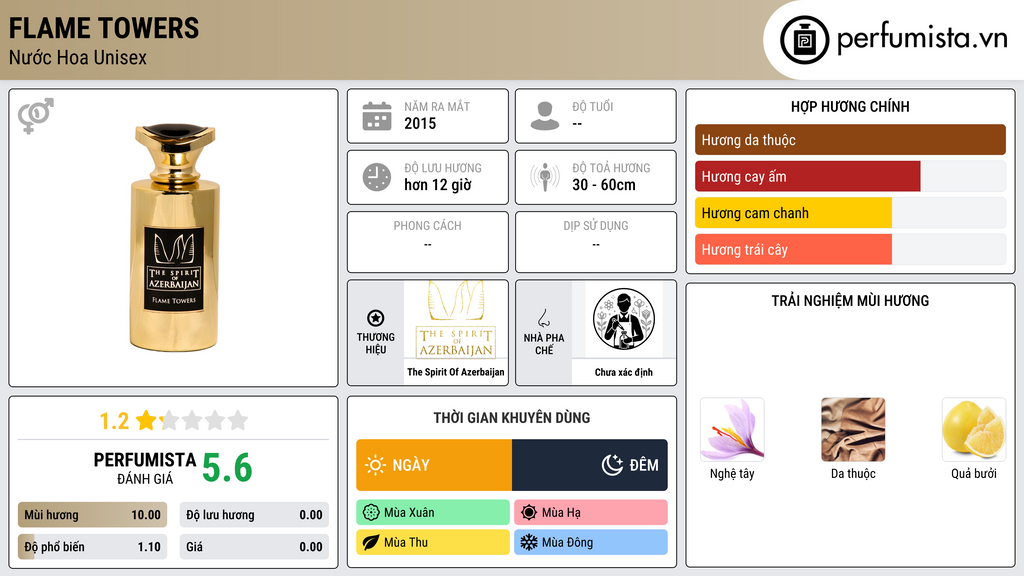Click The Spirit Of Azerbaijan brand name

[x=456, y=372]
